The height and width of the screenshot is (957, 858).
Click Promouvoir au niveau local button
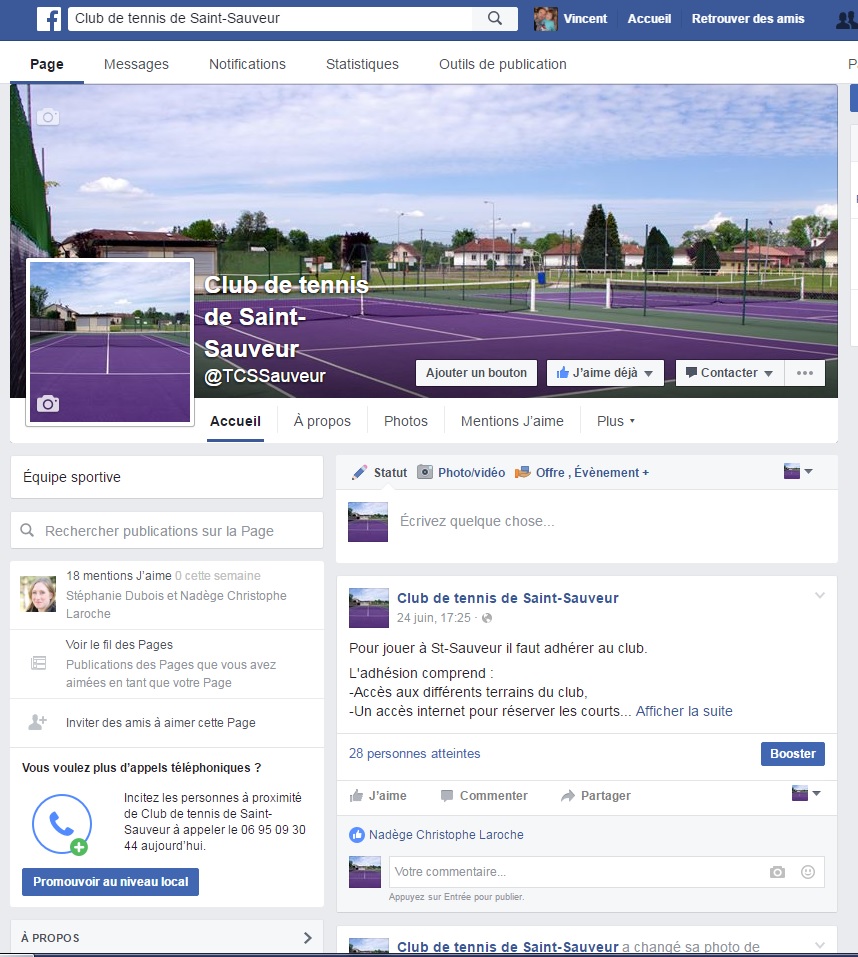coord(110,882)
